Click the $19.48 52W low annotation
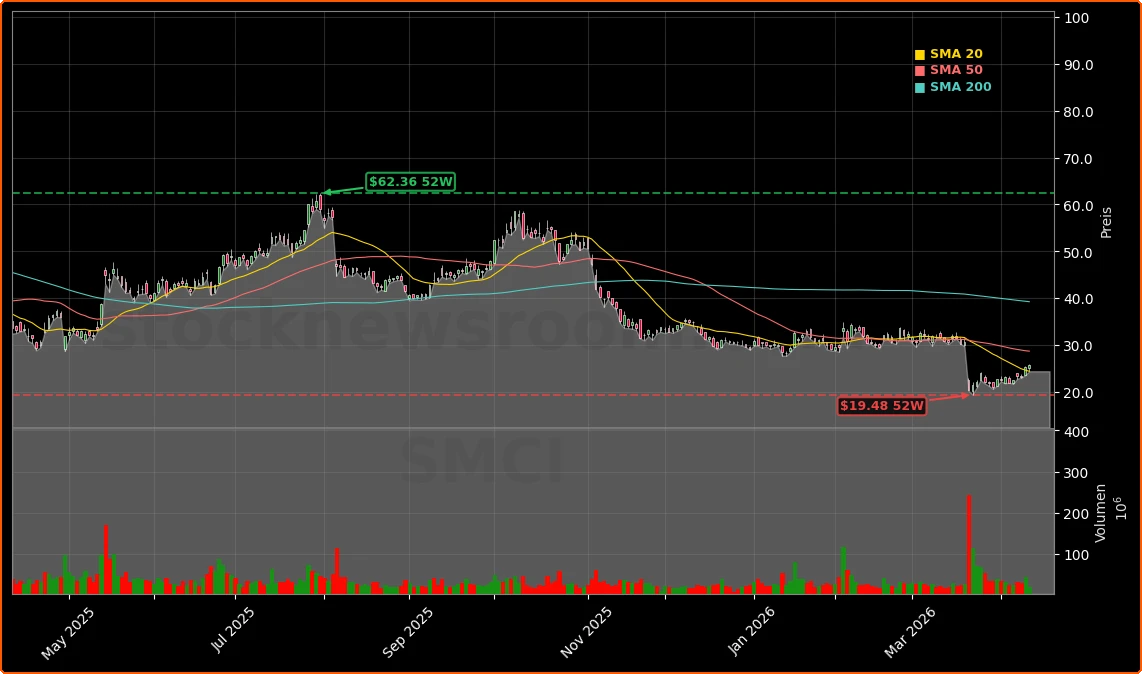Screen dimensions: 1142x674 tap(881, 406)
